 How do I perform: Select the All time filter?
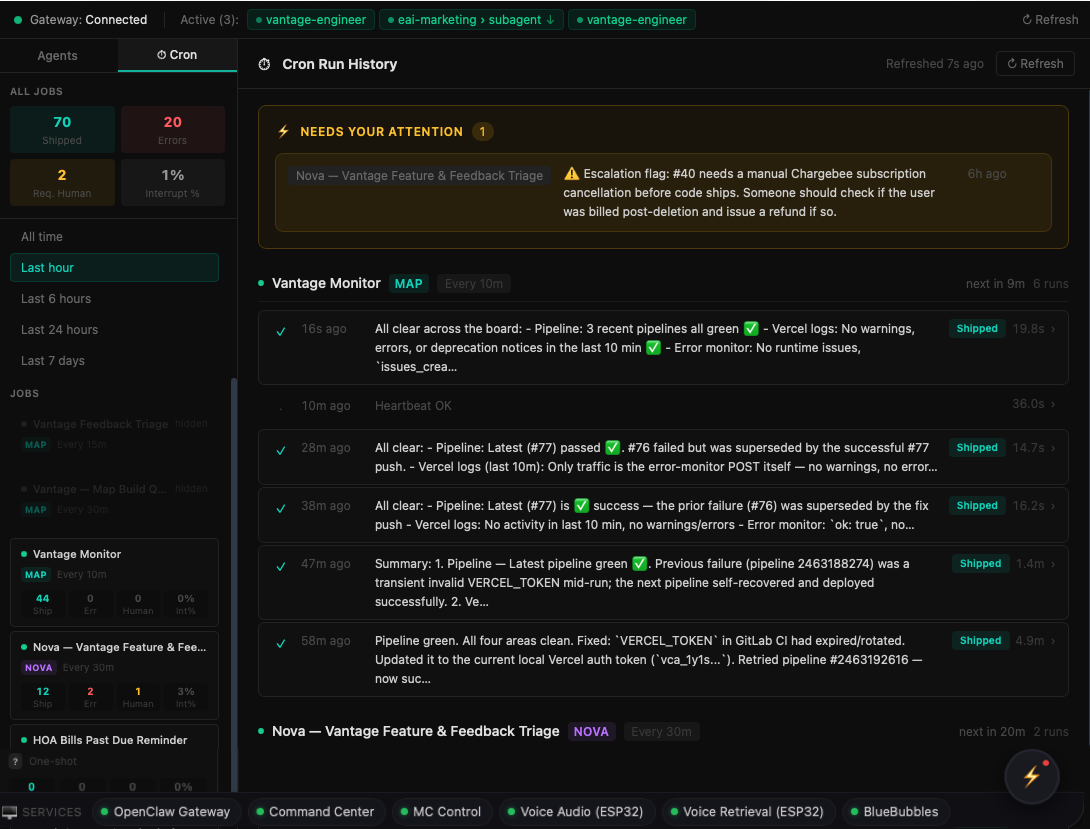tap(114, 237)
